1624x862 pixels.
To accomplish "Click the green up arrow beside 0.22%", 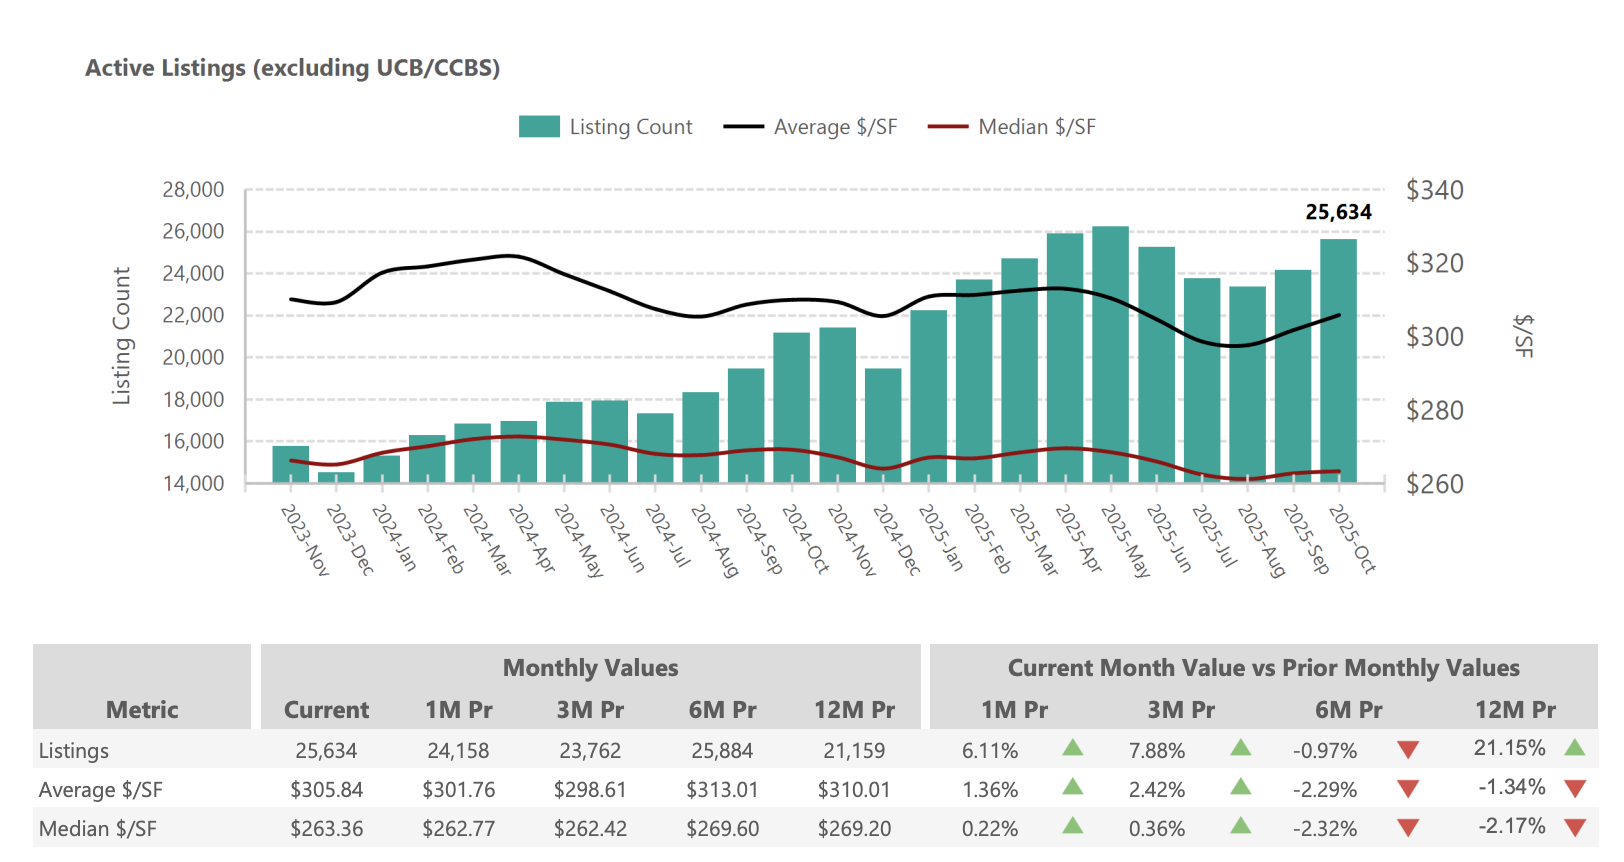I will click(x=1073, y=826).
